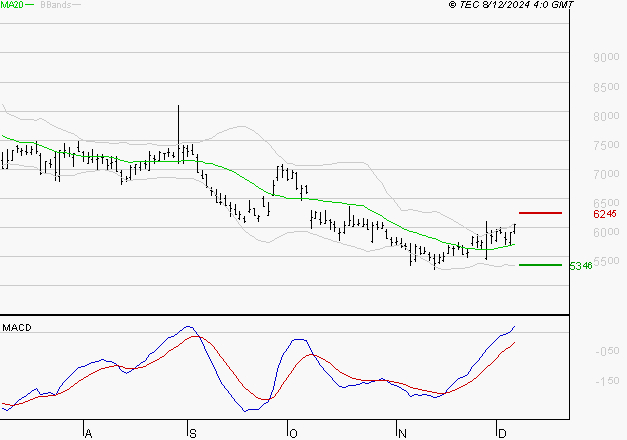Click the red 6245 resistance value
The height and width of the screenshot is (440, 627).
click(x=605, y=214)
